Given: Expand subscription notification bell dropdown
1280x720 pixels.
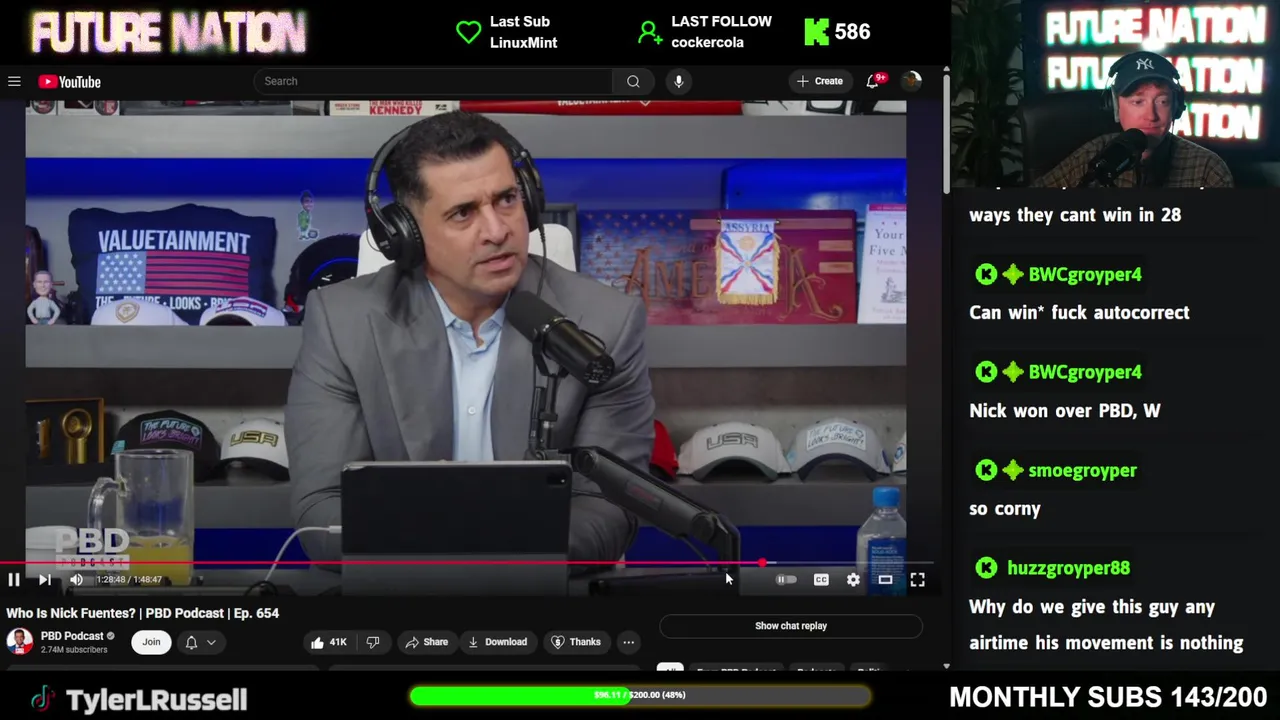Looking at the screenshot, I should (200, 642).
